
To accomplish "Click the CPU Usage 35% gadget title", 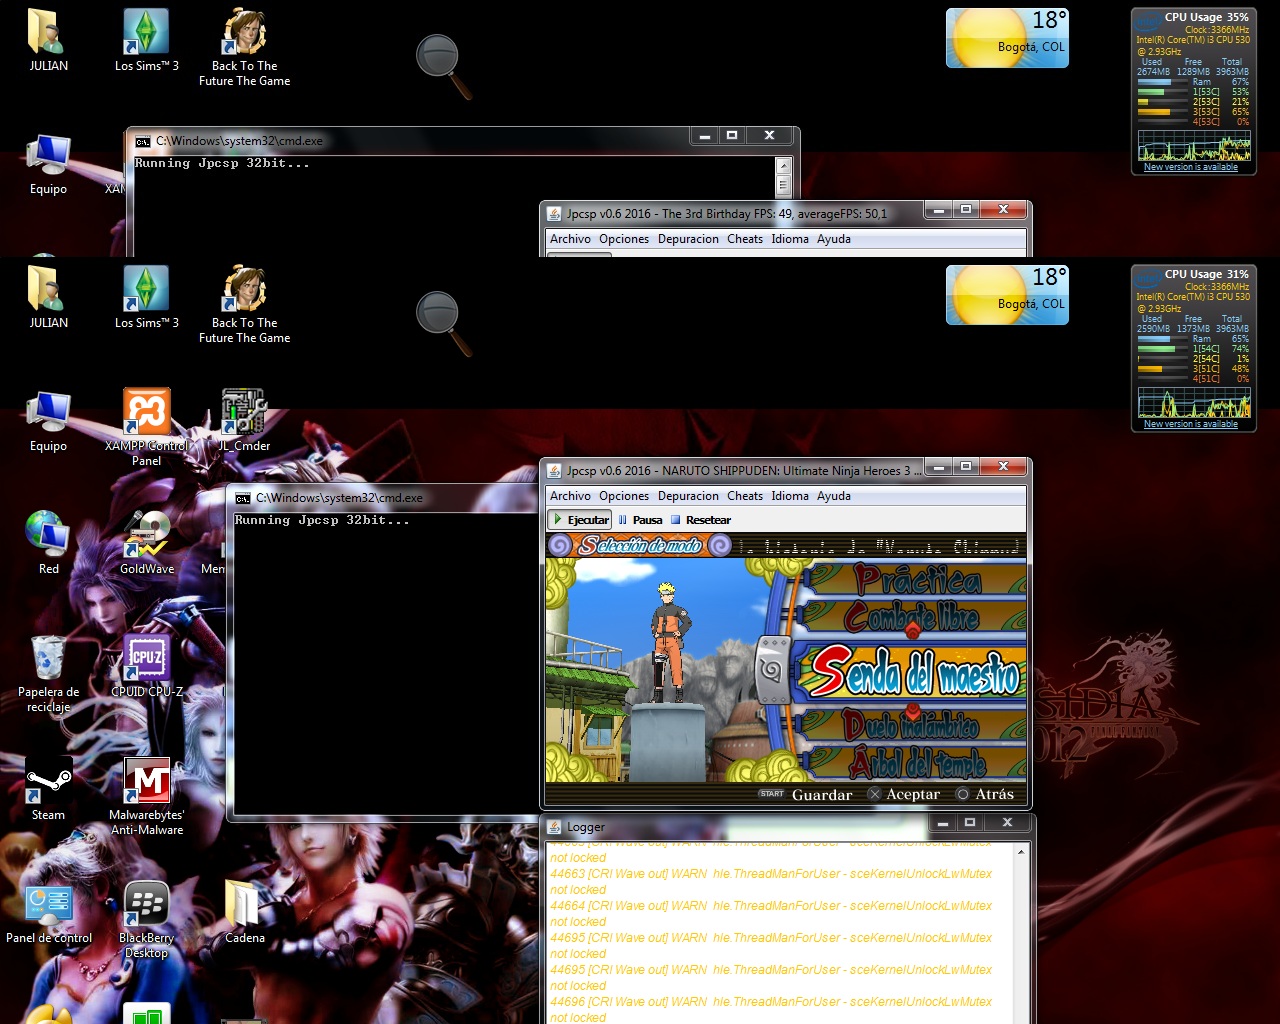I will 1206,17.
